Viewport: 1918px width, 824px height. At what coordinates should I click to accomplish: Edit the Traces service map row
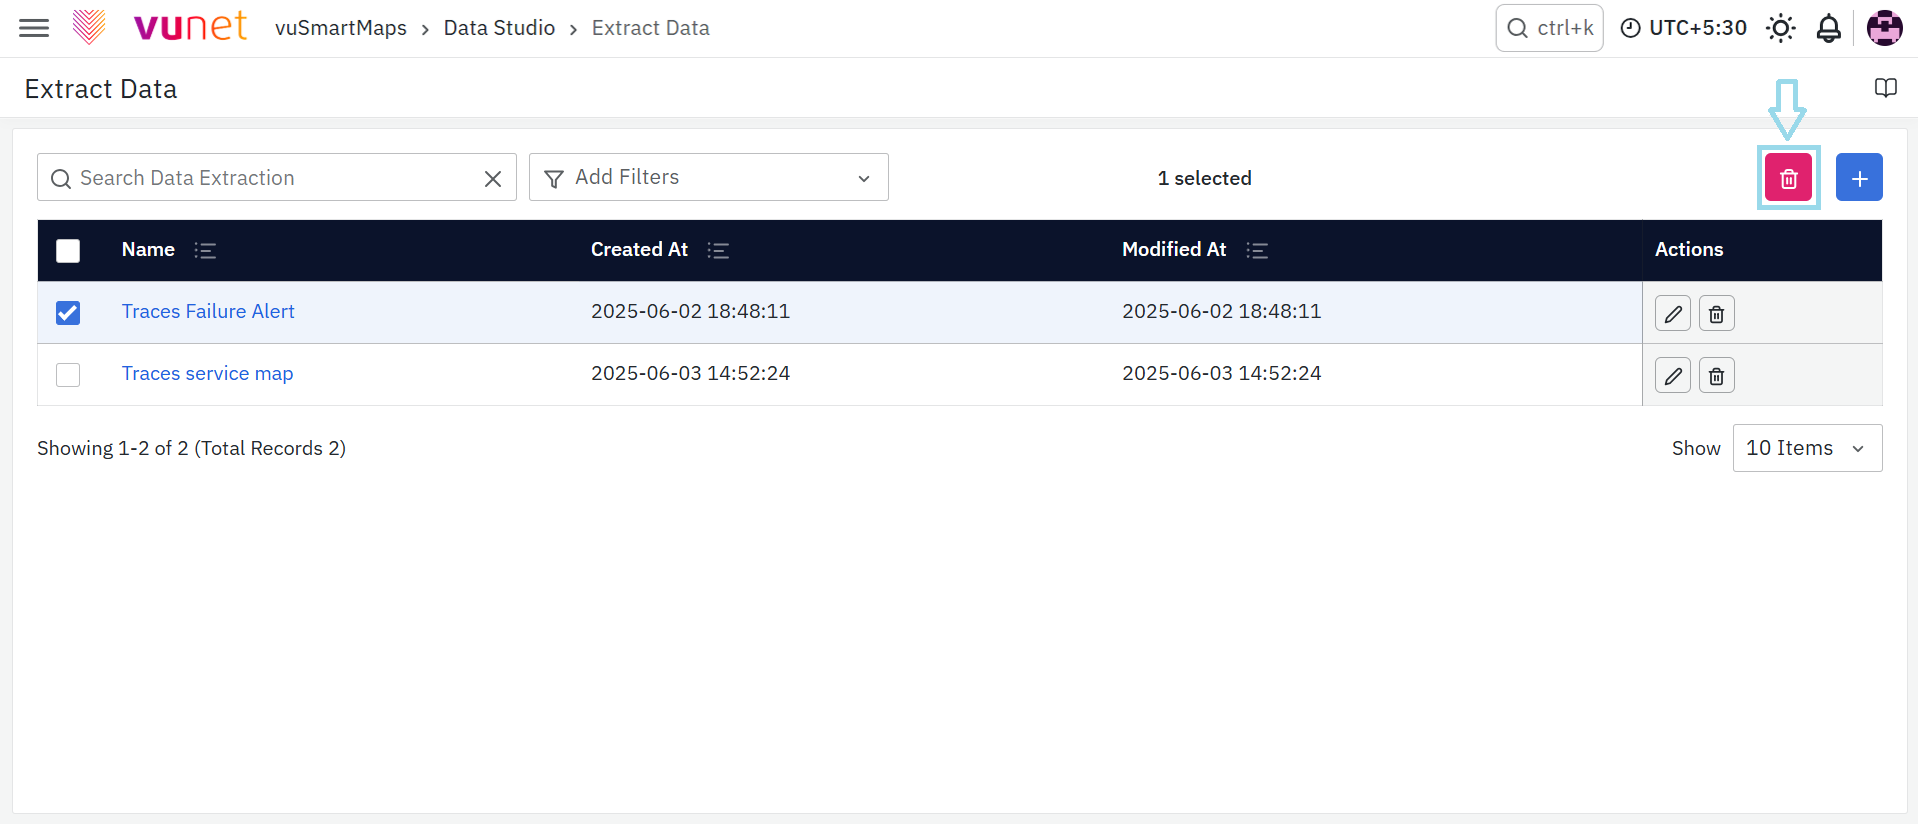click(1673, 376)
